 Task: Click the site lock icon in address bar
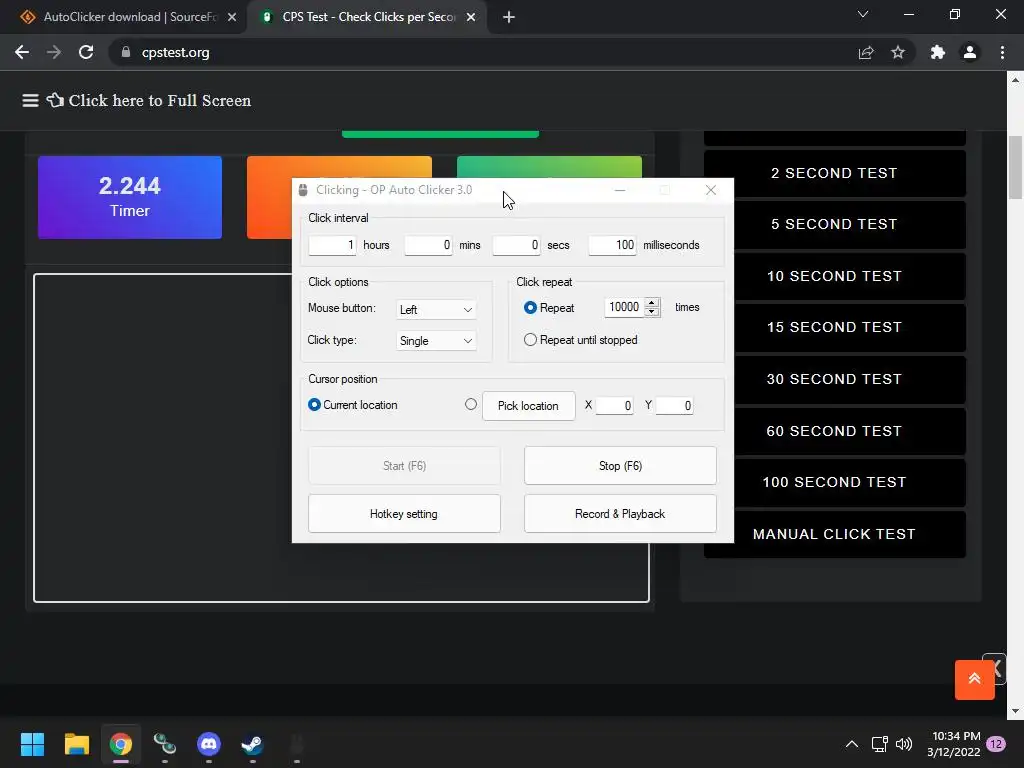[126, 52]
